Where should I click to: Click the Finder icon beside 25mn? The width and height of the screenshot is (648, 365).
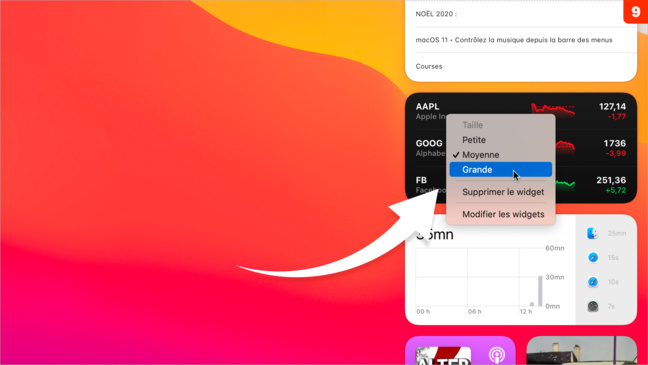593,233
